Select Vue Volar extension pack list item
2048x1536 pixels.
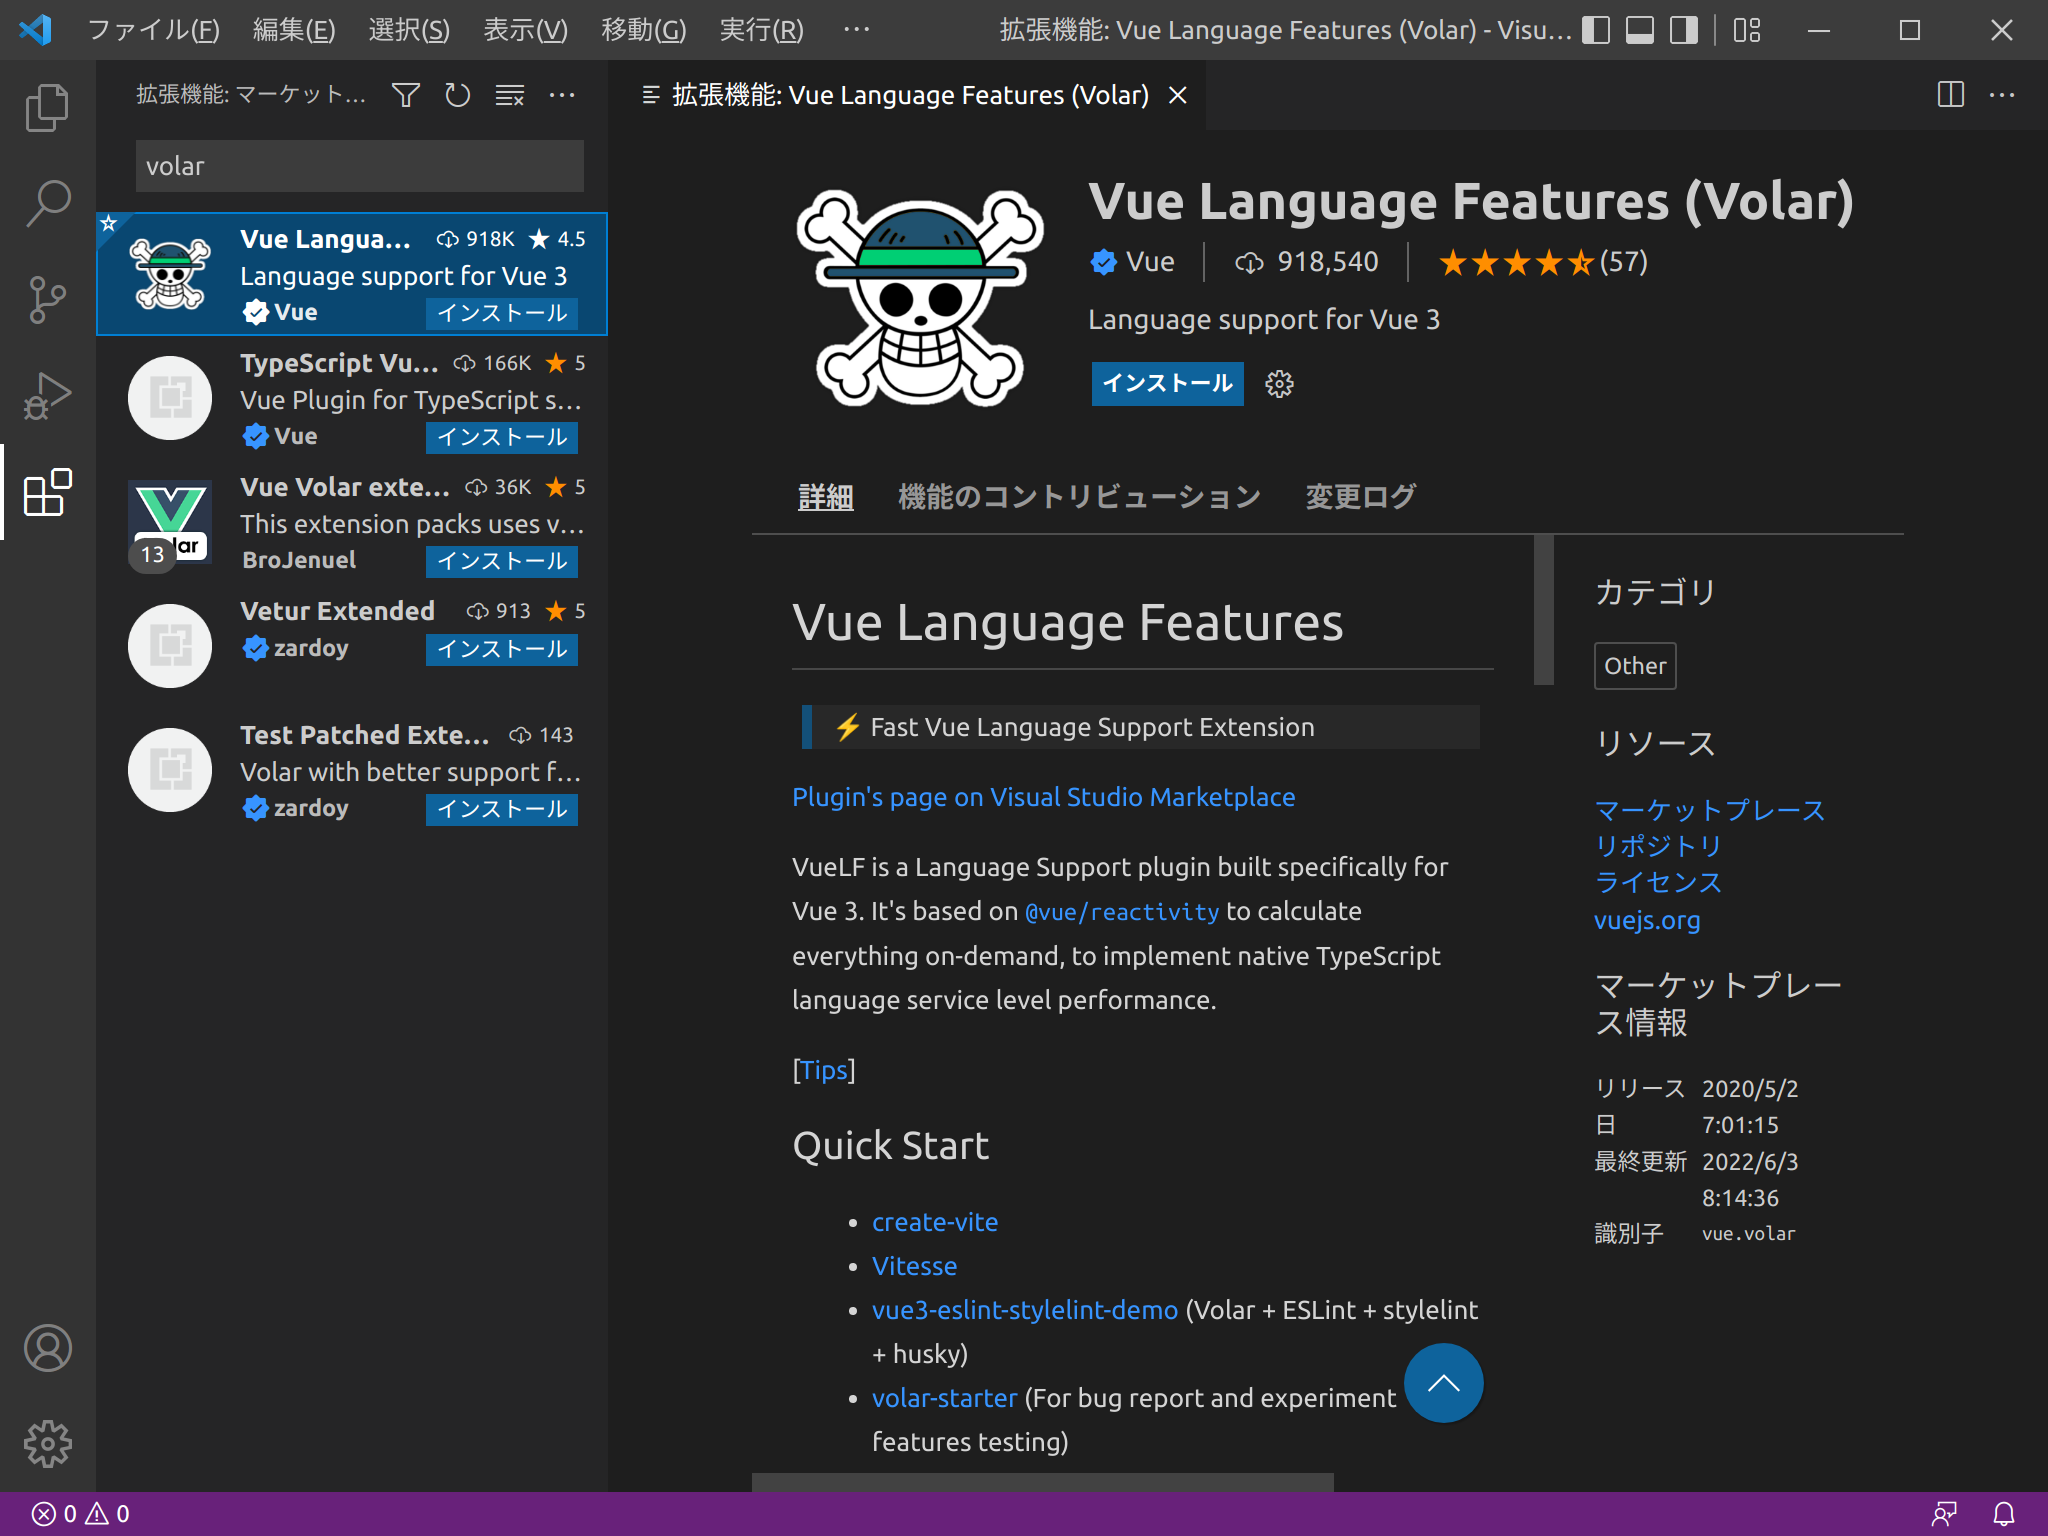(352, 522)
